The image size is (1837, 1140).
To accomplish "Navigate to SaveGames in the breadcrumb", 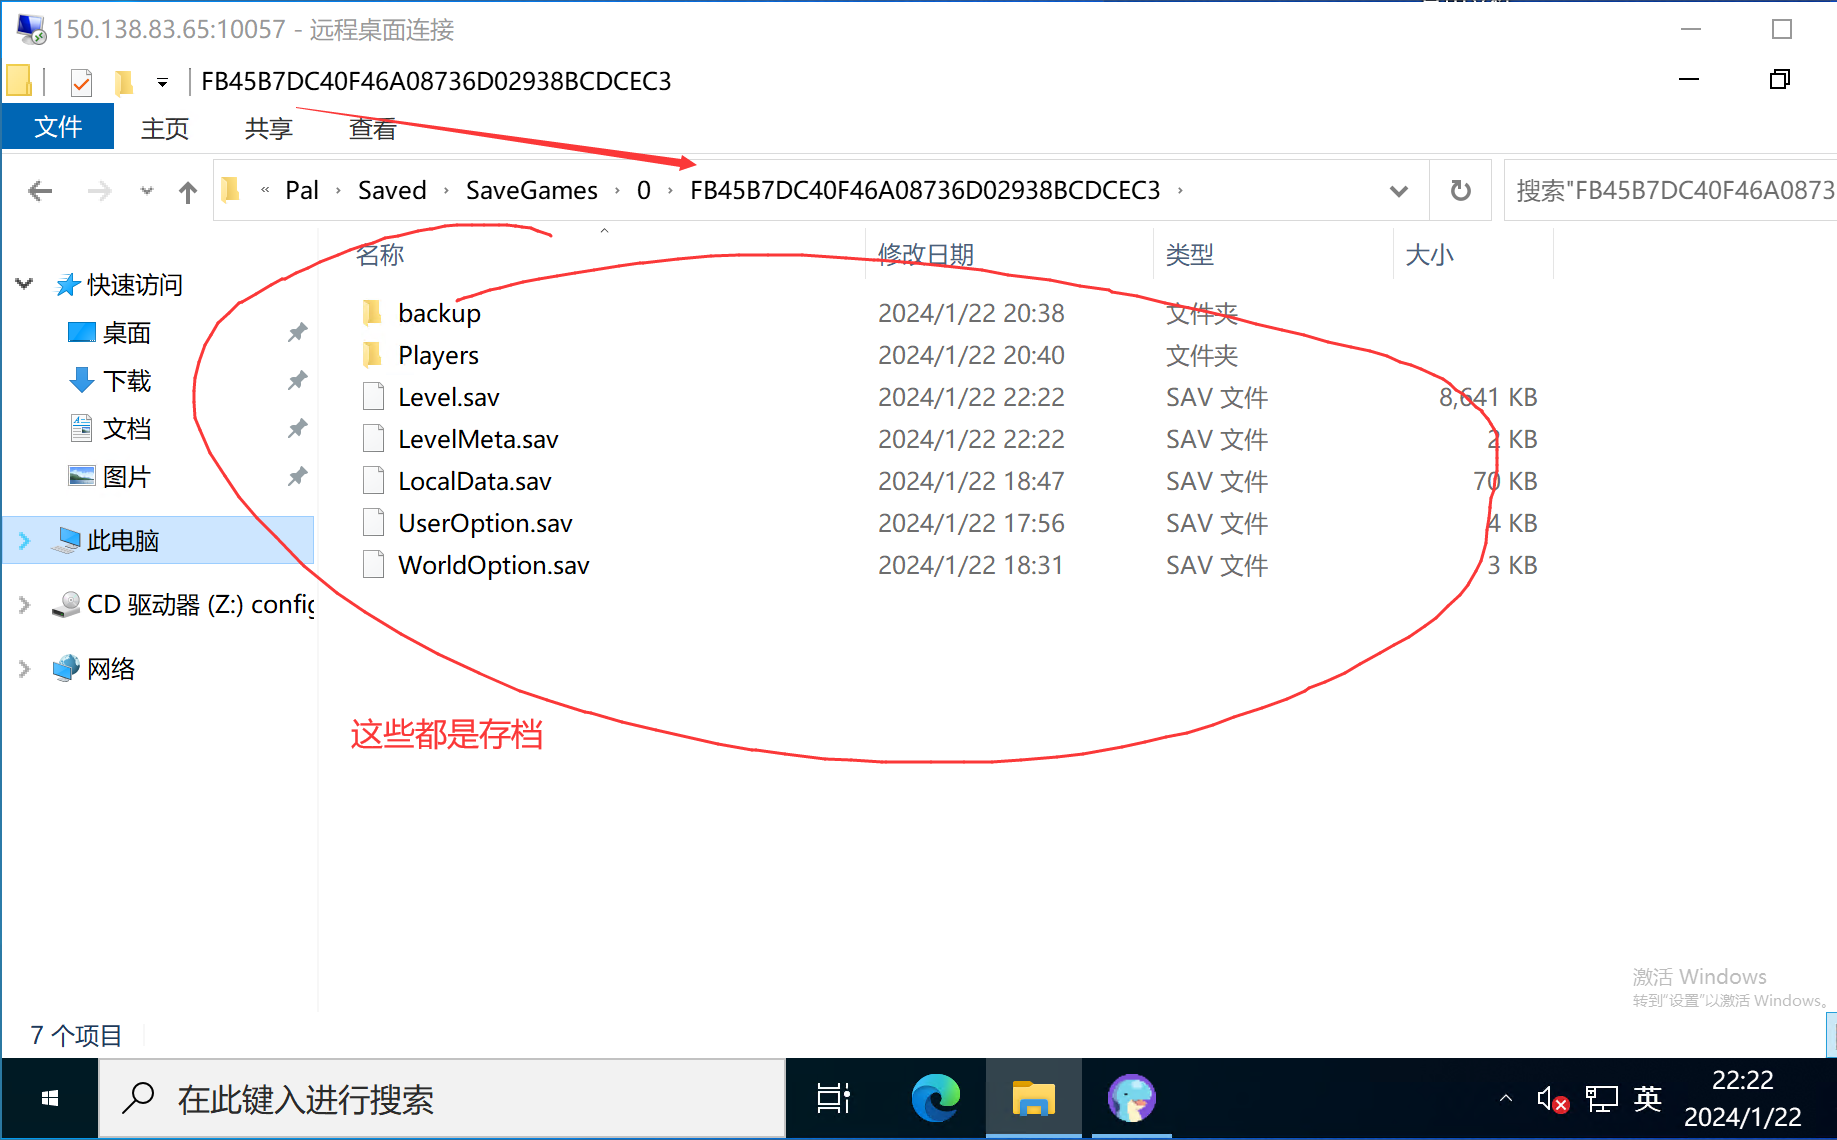I will (531, 190).
